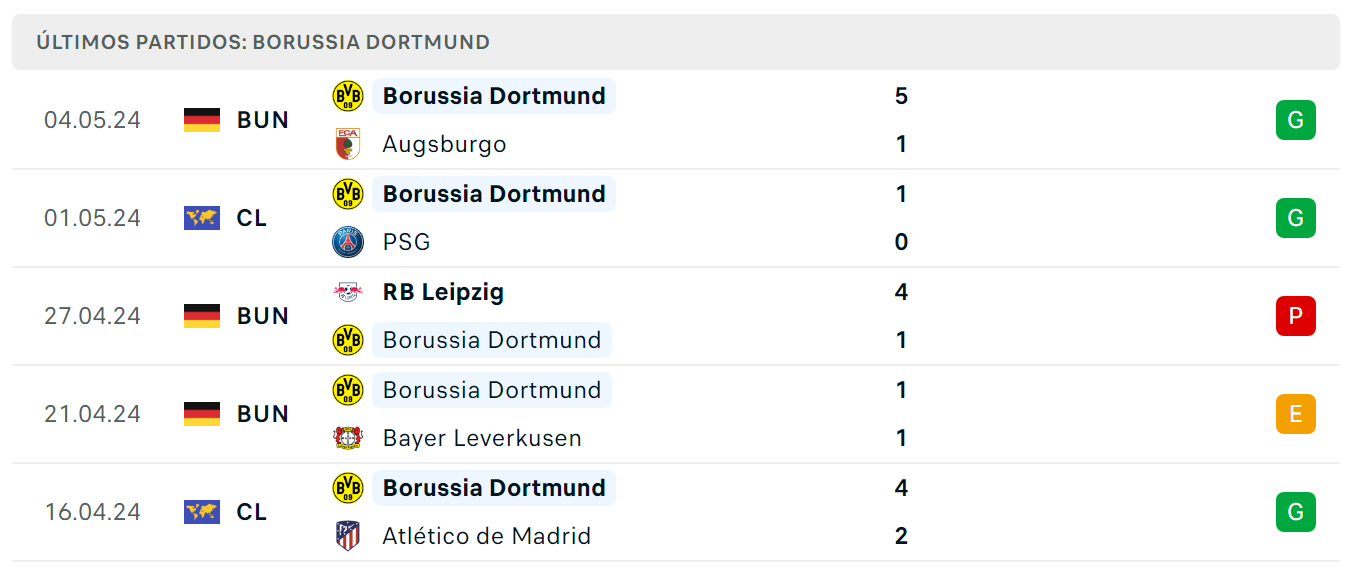1354x575 pixels.
Task: Click the Últimos Partidos: Borussia Dortmund header
Action: pos(263,42)
